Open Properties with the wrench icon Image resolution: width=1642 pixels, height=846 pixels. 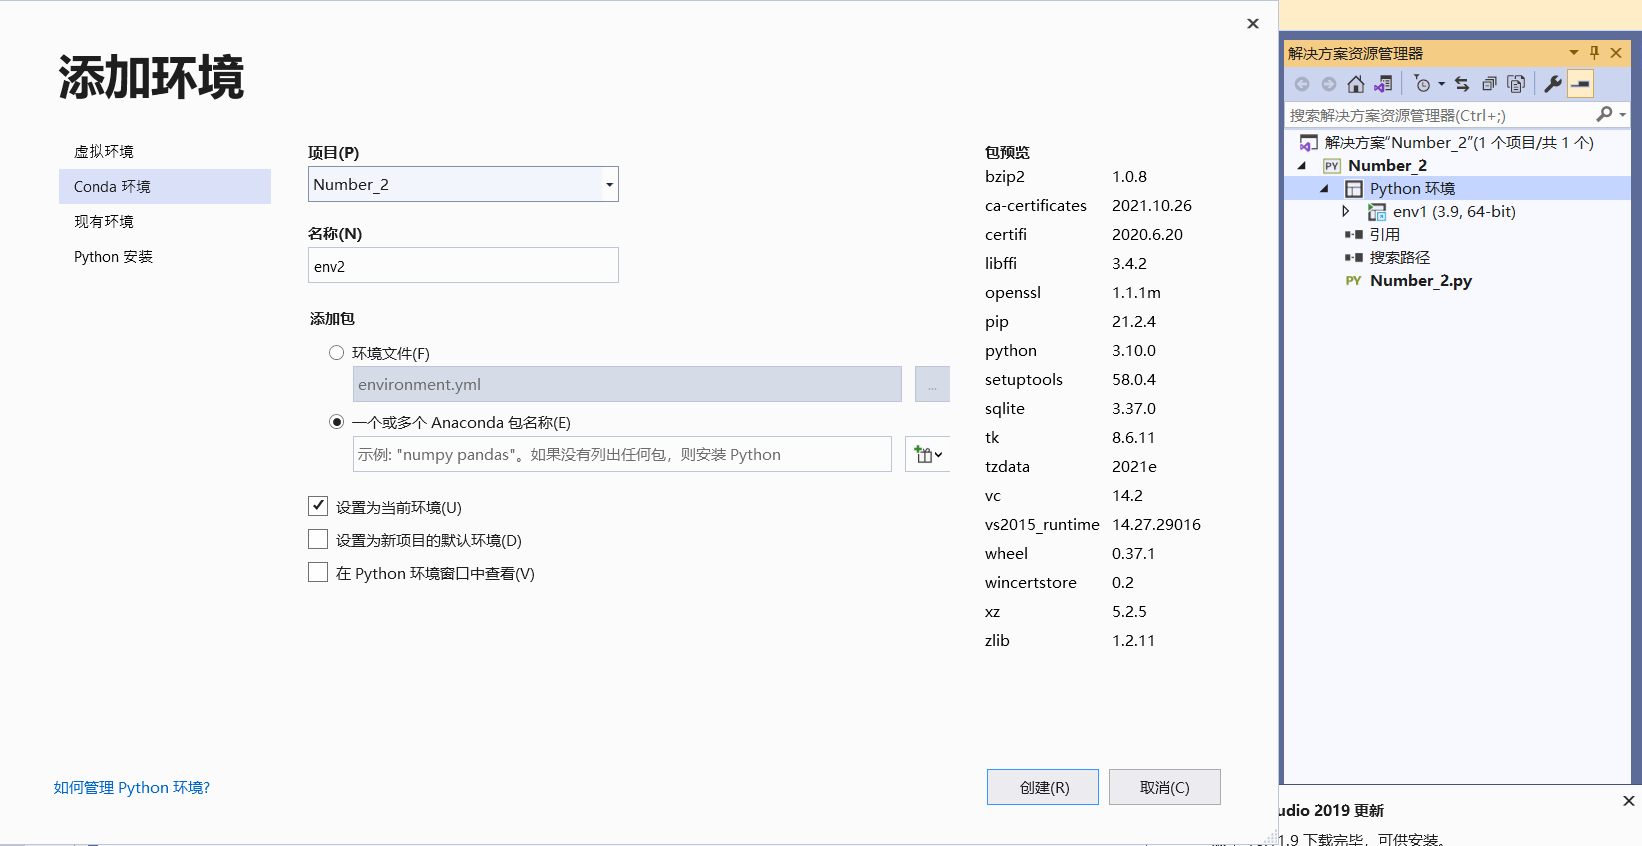pos(1553,84)
